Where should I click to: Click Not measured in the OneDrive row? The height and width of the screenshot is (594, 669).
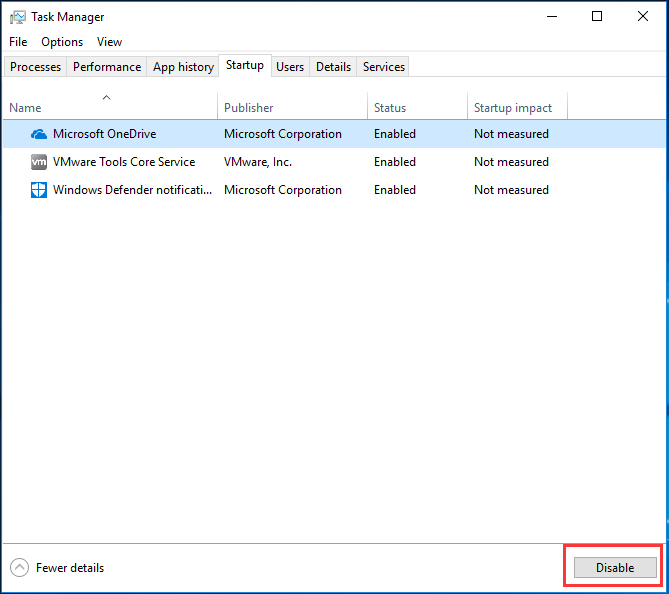coord(511,134)
